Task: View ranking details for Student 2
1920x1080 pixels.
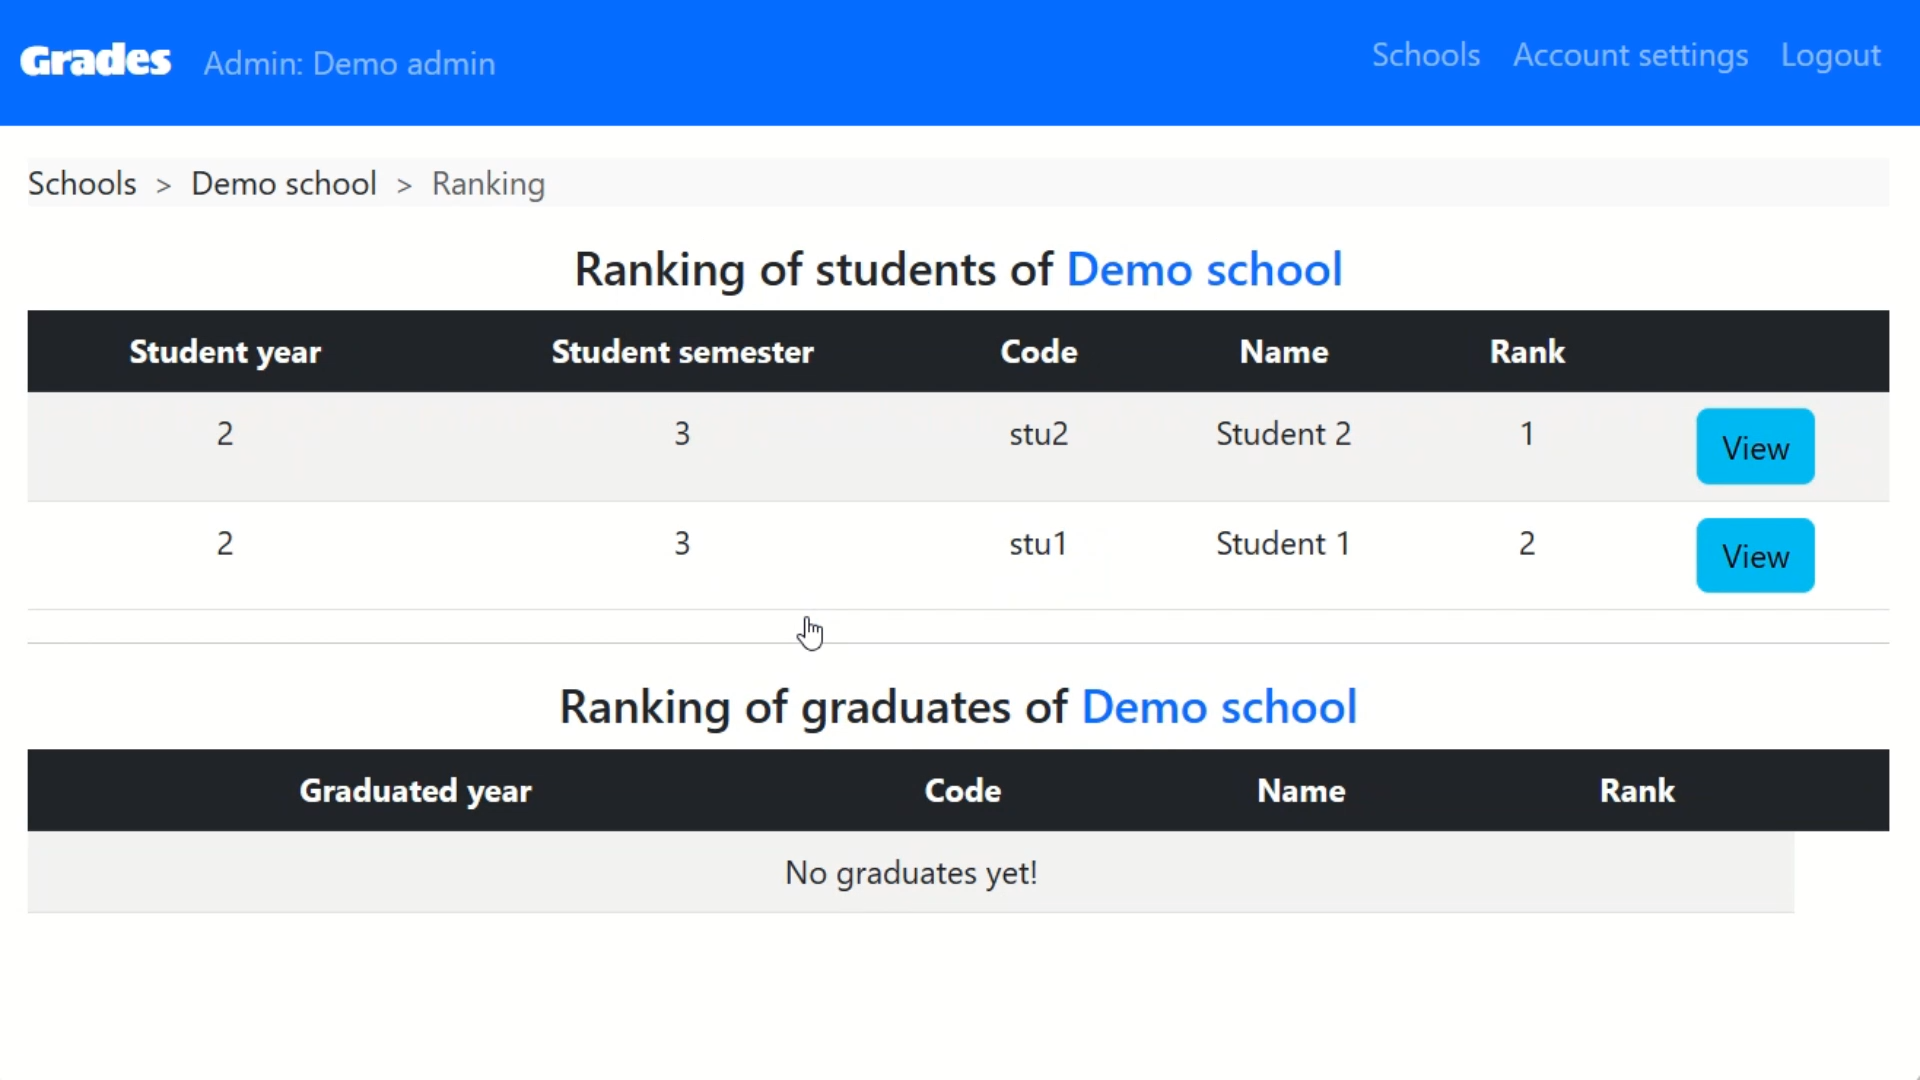Action: (x=1755, y=447)
